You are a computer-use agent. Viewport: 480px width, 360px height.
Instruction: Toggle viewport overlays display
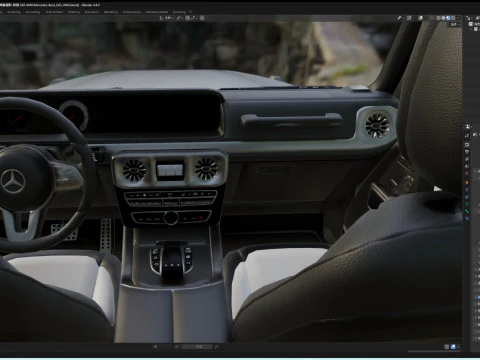coord(421,18)
